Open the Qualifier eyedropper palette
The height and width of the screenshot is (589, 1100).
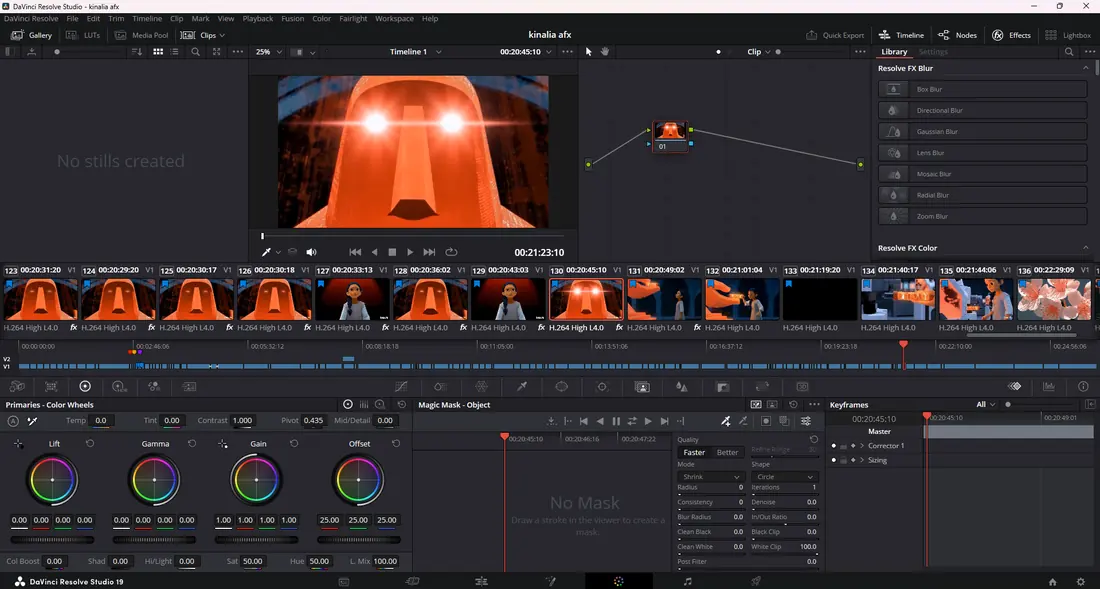(522, 386)
